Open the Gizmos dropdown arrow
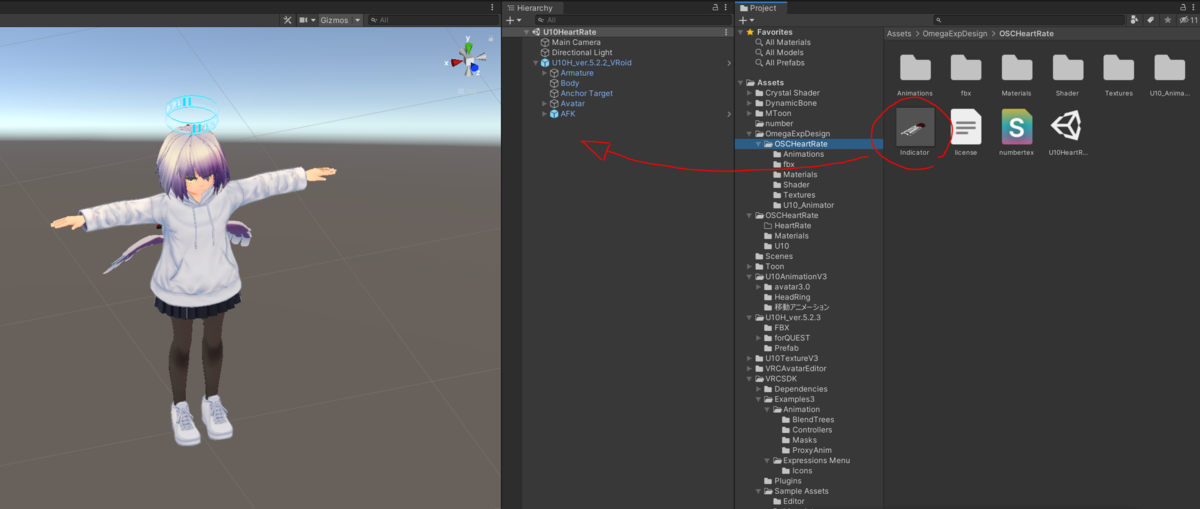The image size is (1200, 509). tap(358, 20)
